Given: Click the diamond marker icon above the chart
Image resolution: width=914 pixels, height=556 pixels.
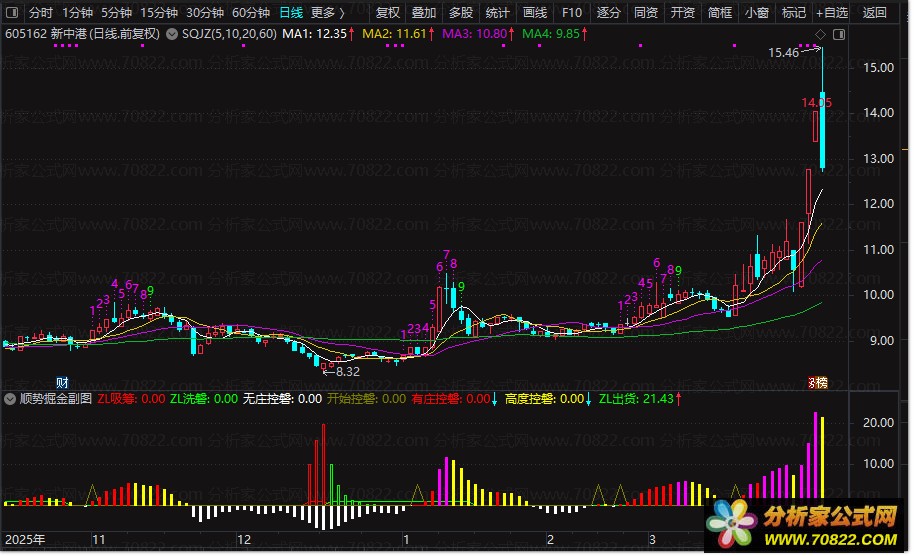Looking at the screenshot, I should (820, 34).
